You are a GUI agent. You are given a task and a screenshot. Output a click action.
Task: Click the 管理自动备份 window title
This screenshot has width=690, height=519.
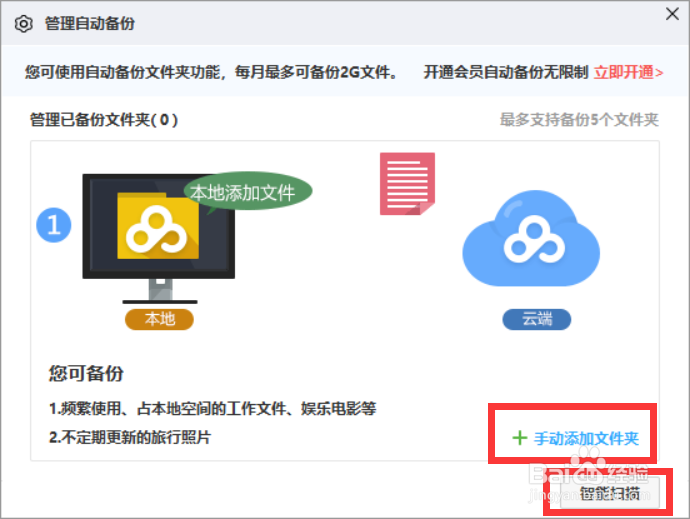(x=89, y=23)
